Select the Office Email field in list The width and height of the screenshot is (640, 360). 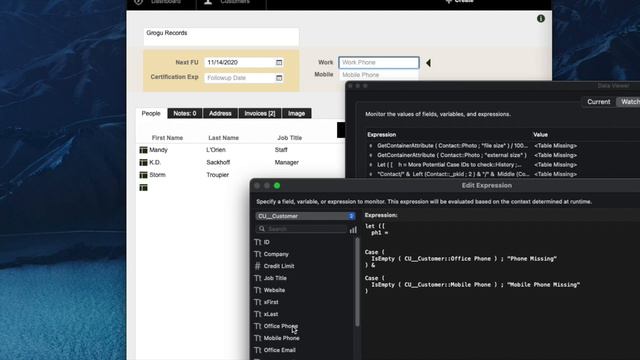(280, 350)
